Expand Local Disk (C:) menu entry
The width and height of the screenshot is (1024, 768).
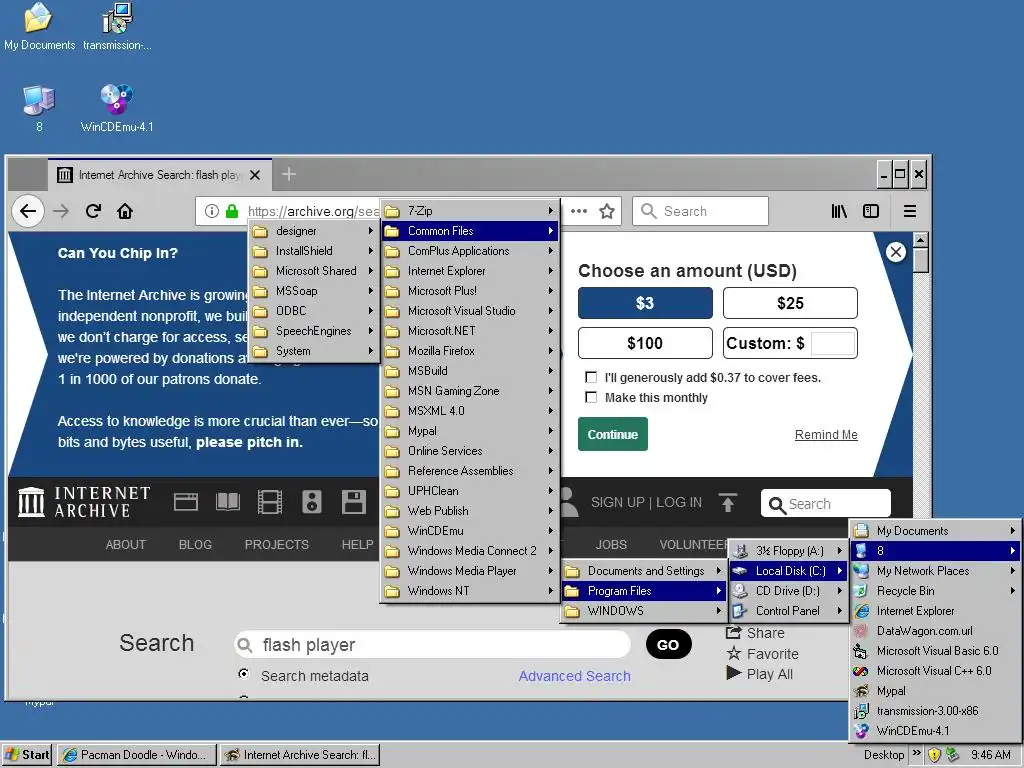pyautogui.click(x=788, y=571)
